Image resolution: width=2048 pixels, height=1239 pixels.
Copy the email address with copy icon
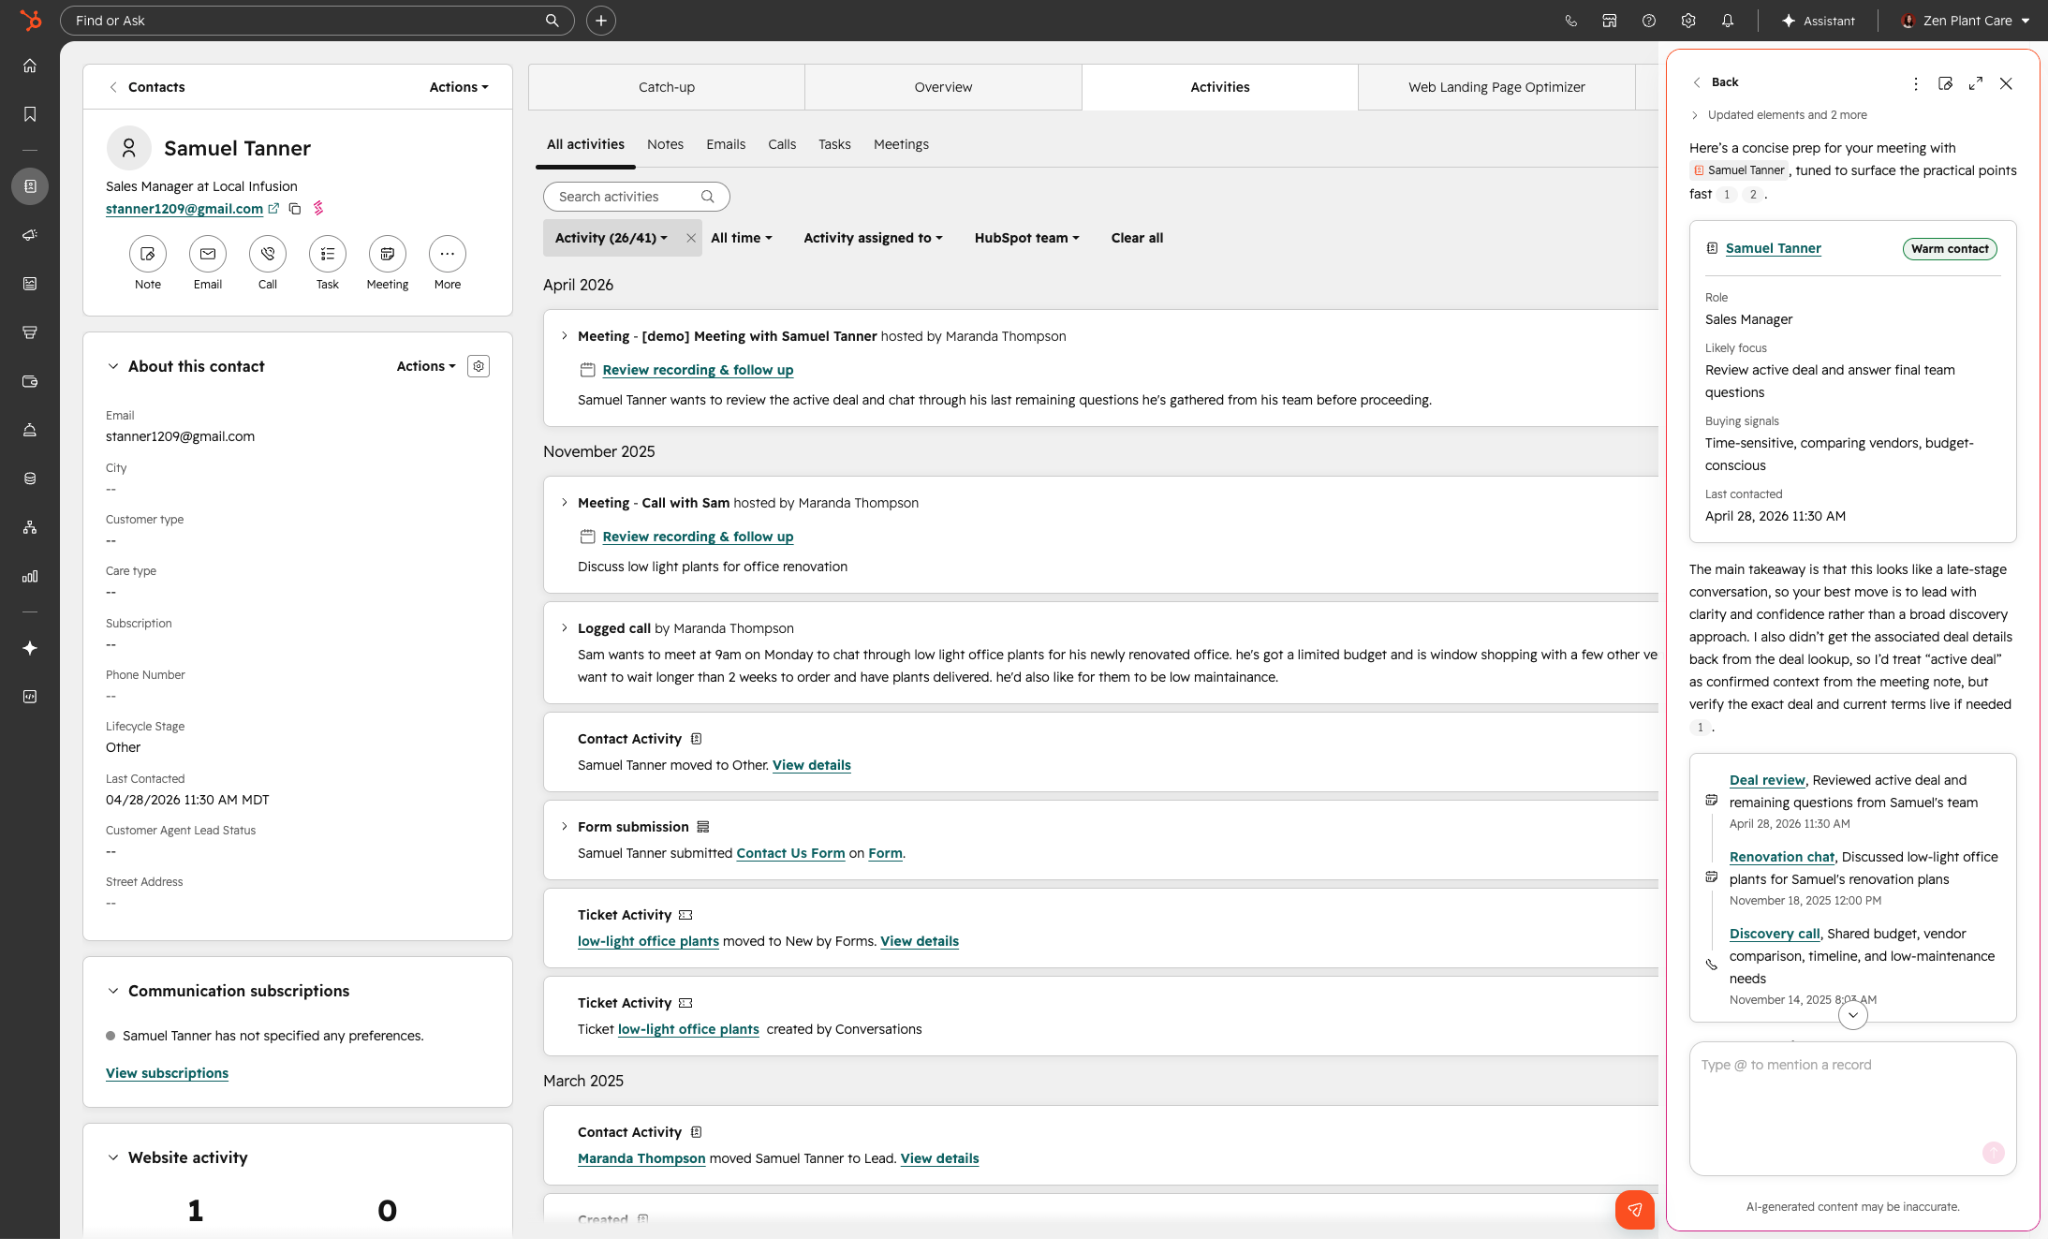click(x=295, y=209)
